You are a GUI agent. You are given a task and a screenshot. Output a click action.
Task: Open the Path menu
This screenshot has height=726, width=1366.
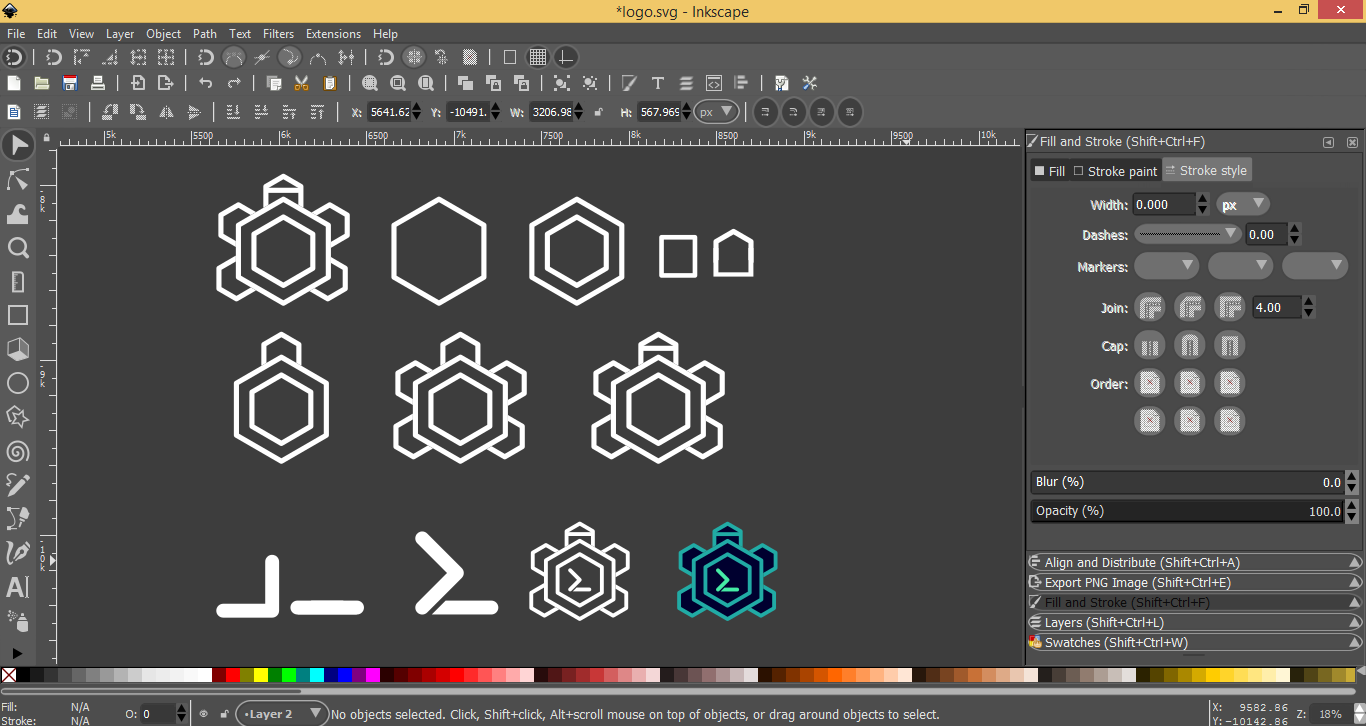[205, 34]
